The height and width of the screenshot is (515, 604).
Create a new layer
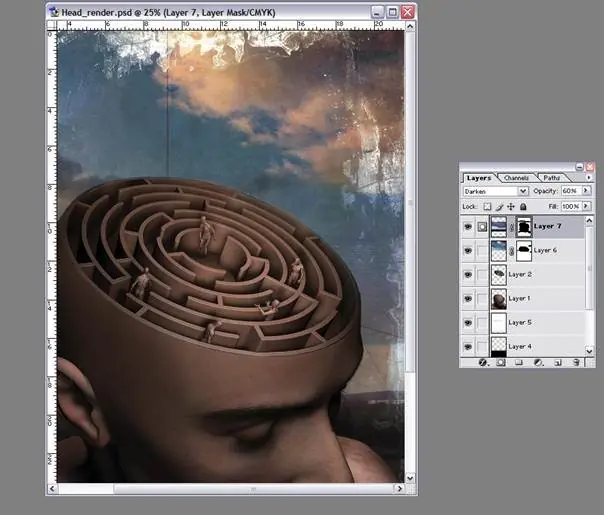point(558,362)
